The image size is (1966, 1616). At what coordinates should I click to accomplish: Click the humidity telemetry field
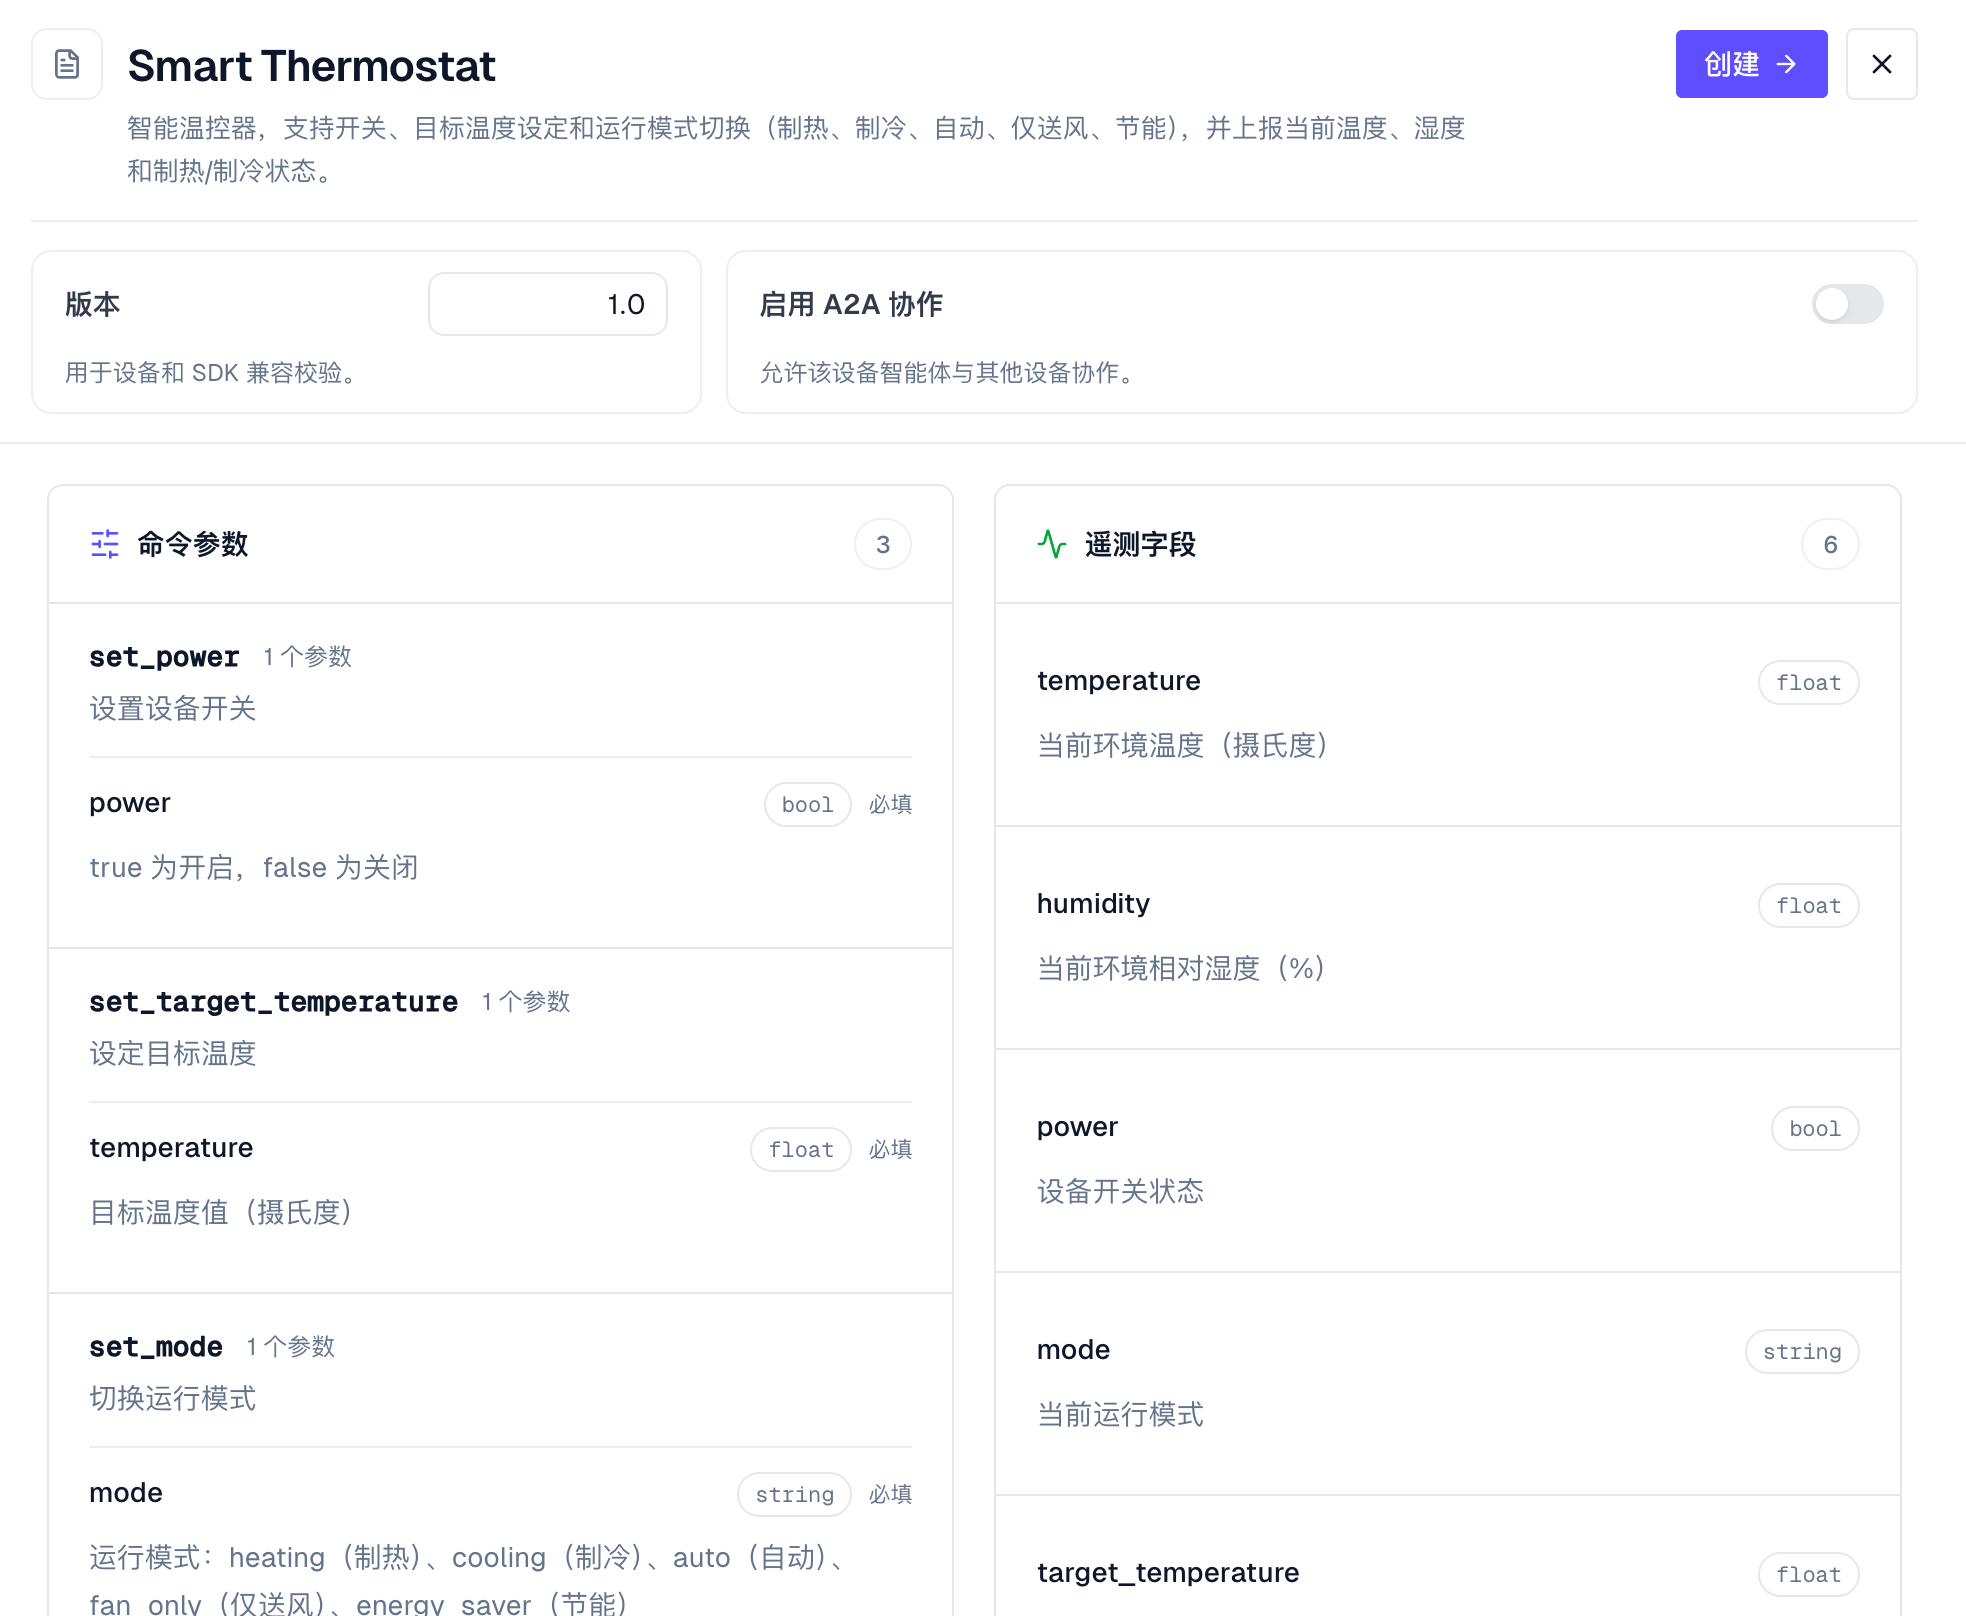[1093, 904]
